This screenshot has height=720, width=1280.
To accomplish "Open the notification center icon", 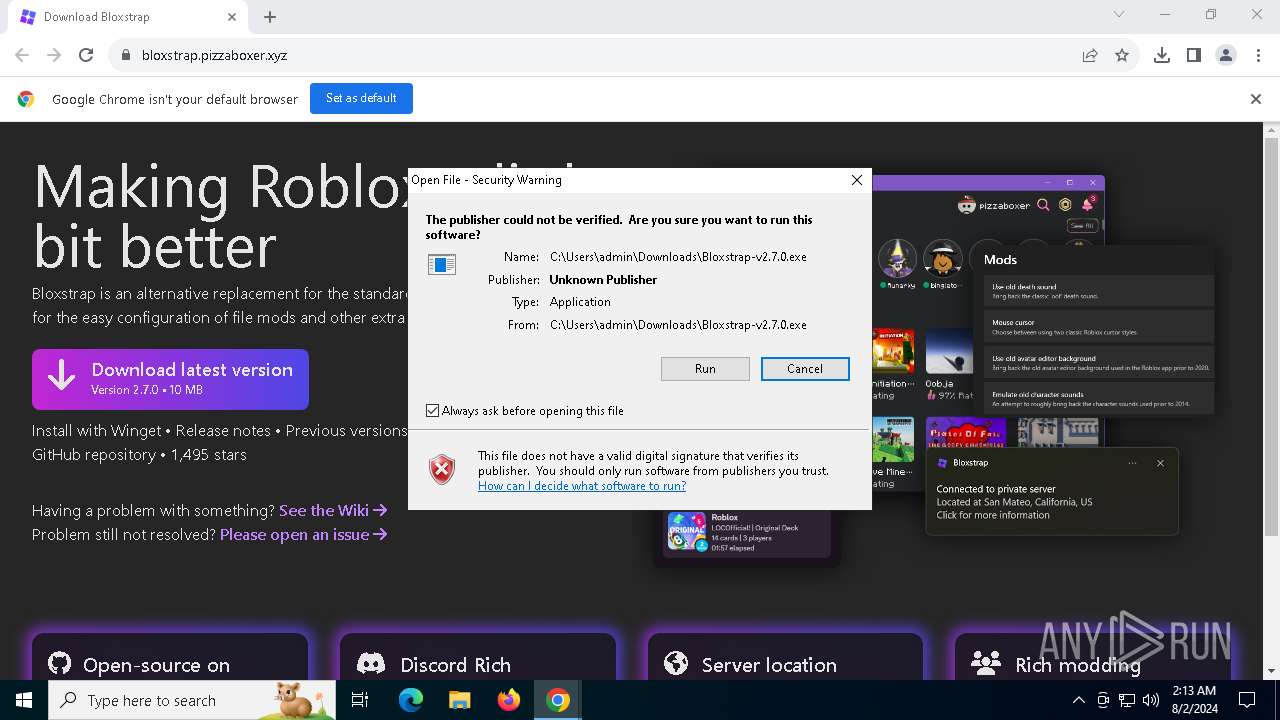I will pos(1247,700).
